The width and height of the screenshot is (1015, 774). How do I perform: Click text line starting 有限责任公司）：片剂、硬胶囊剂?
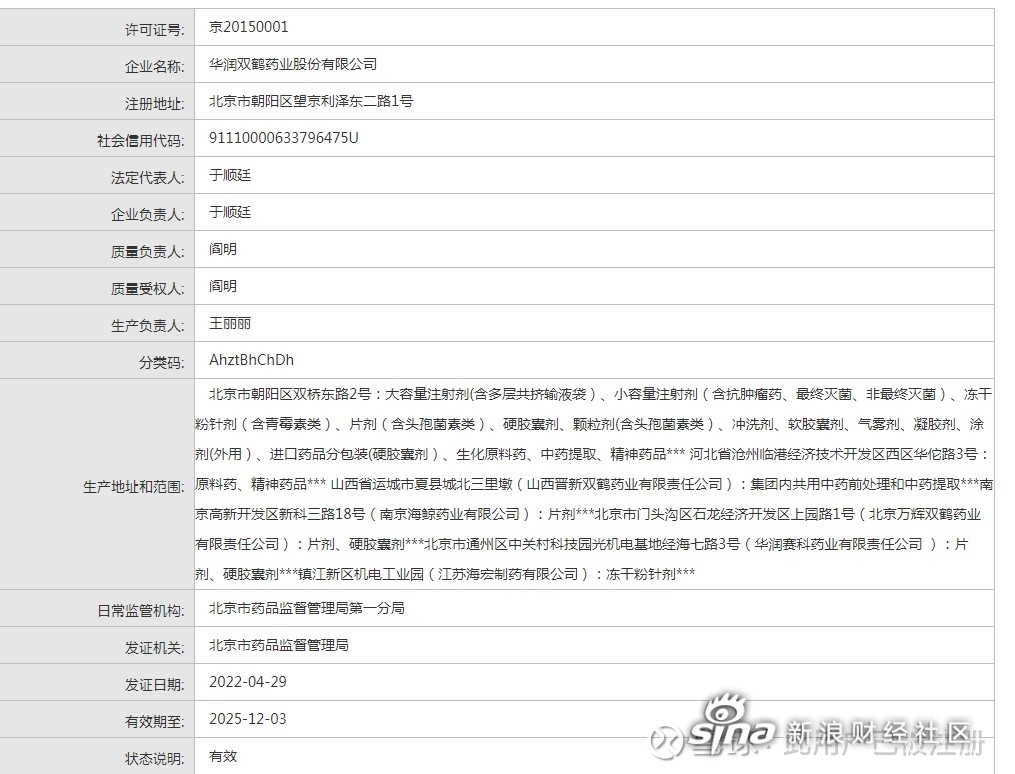(x=581, y=544)
